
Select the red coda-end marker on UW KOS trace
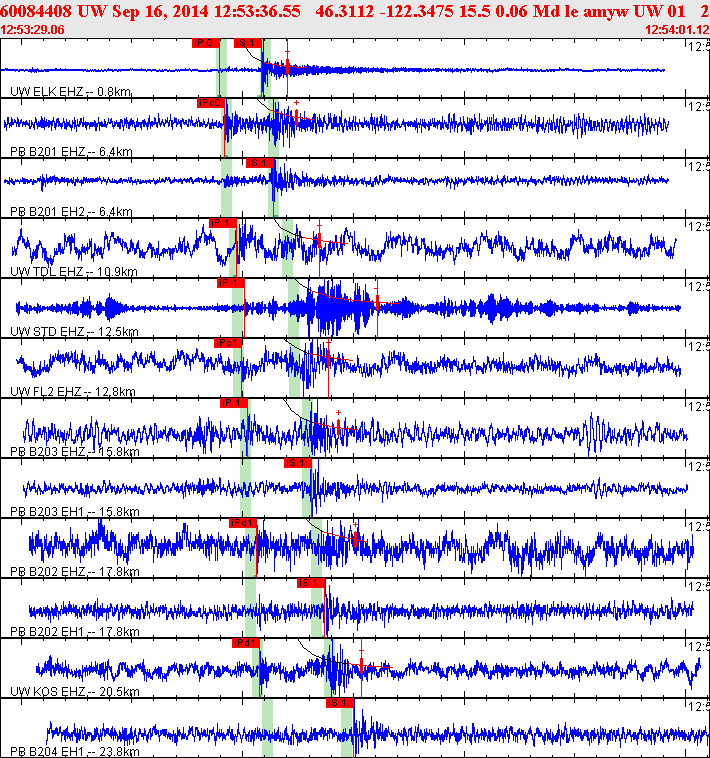click(362, 667)
